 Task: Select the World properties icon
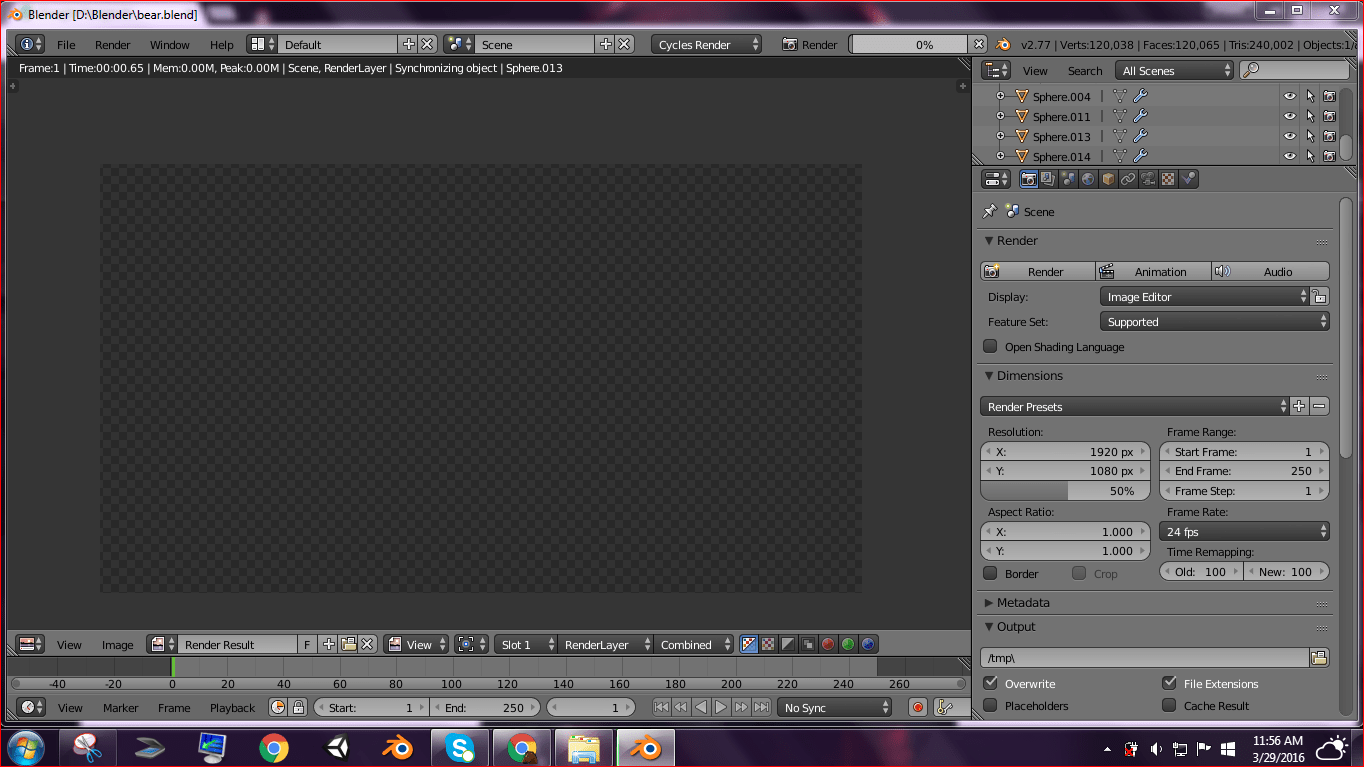coord(1087,178)
